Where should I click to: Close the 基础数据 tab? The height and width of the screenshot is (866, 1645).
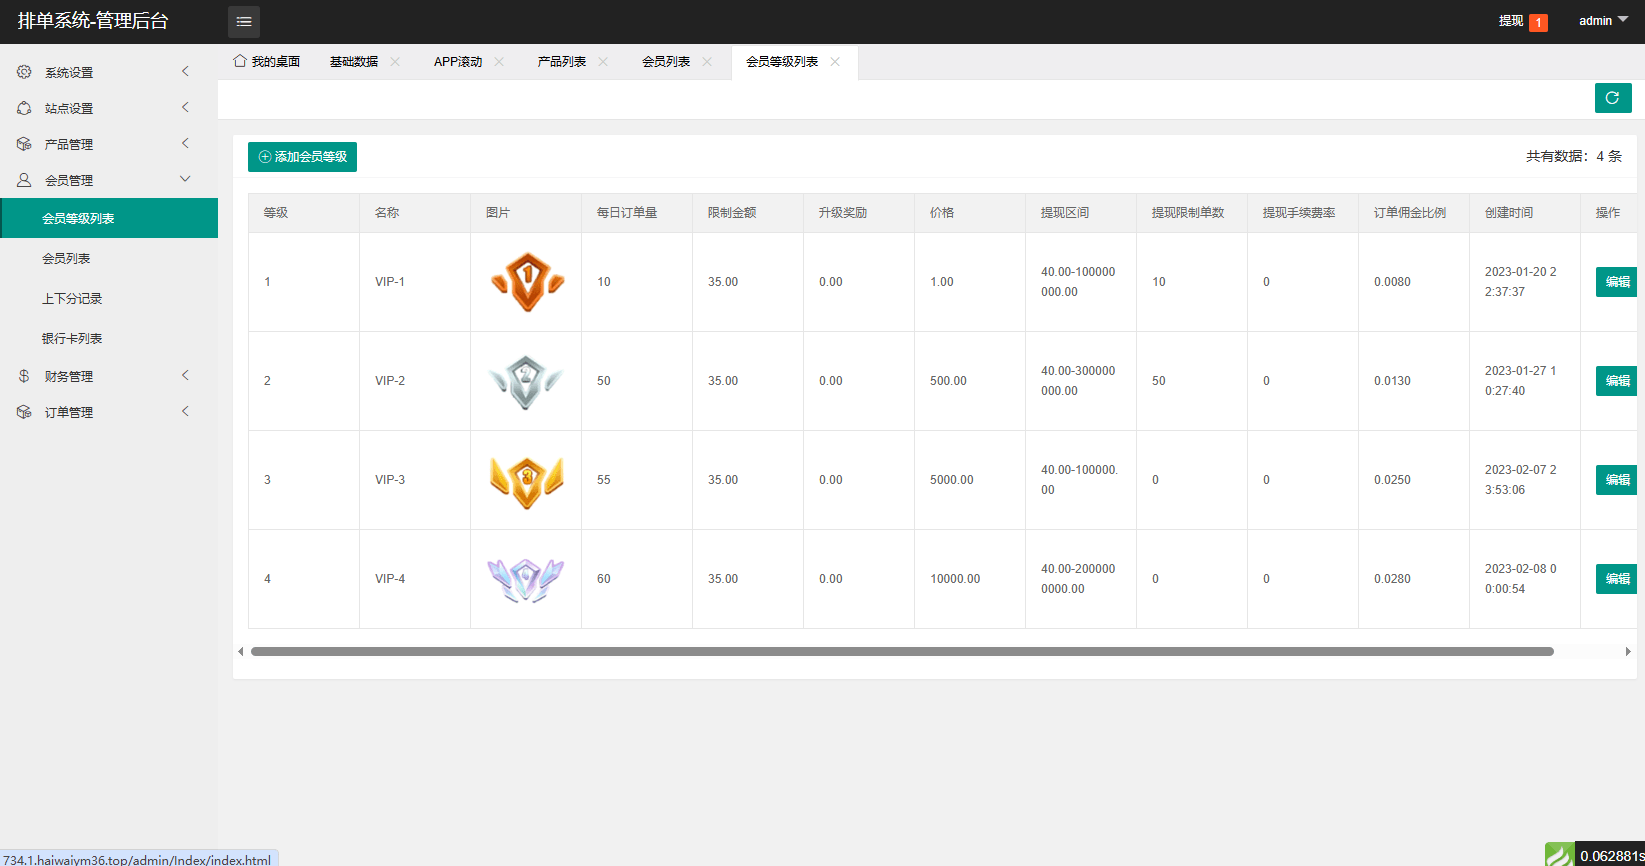click(x=395, y=62)
